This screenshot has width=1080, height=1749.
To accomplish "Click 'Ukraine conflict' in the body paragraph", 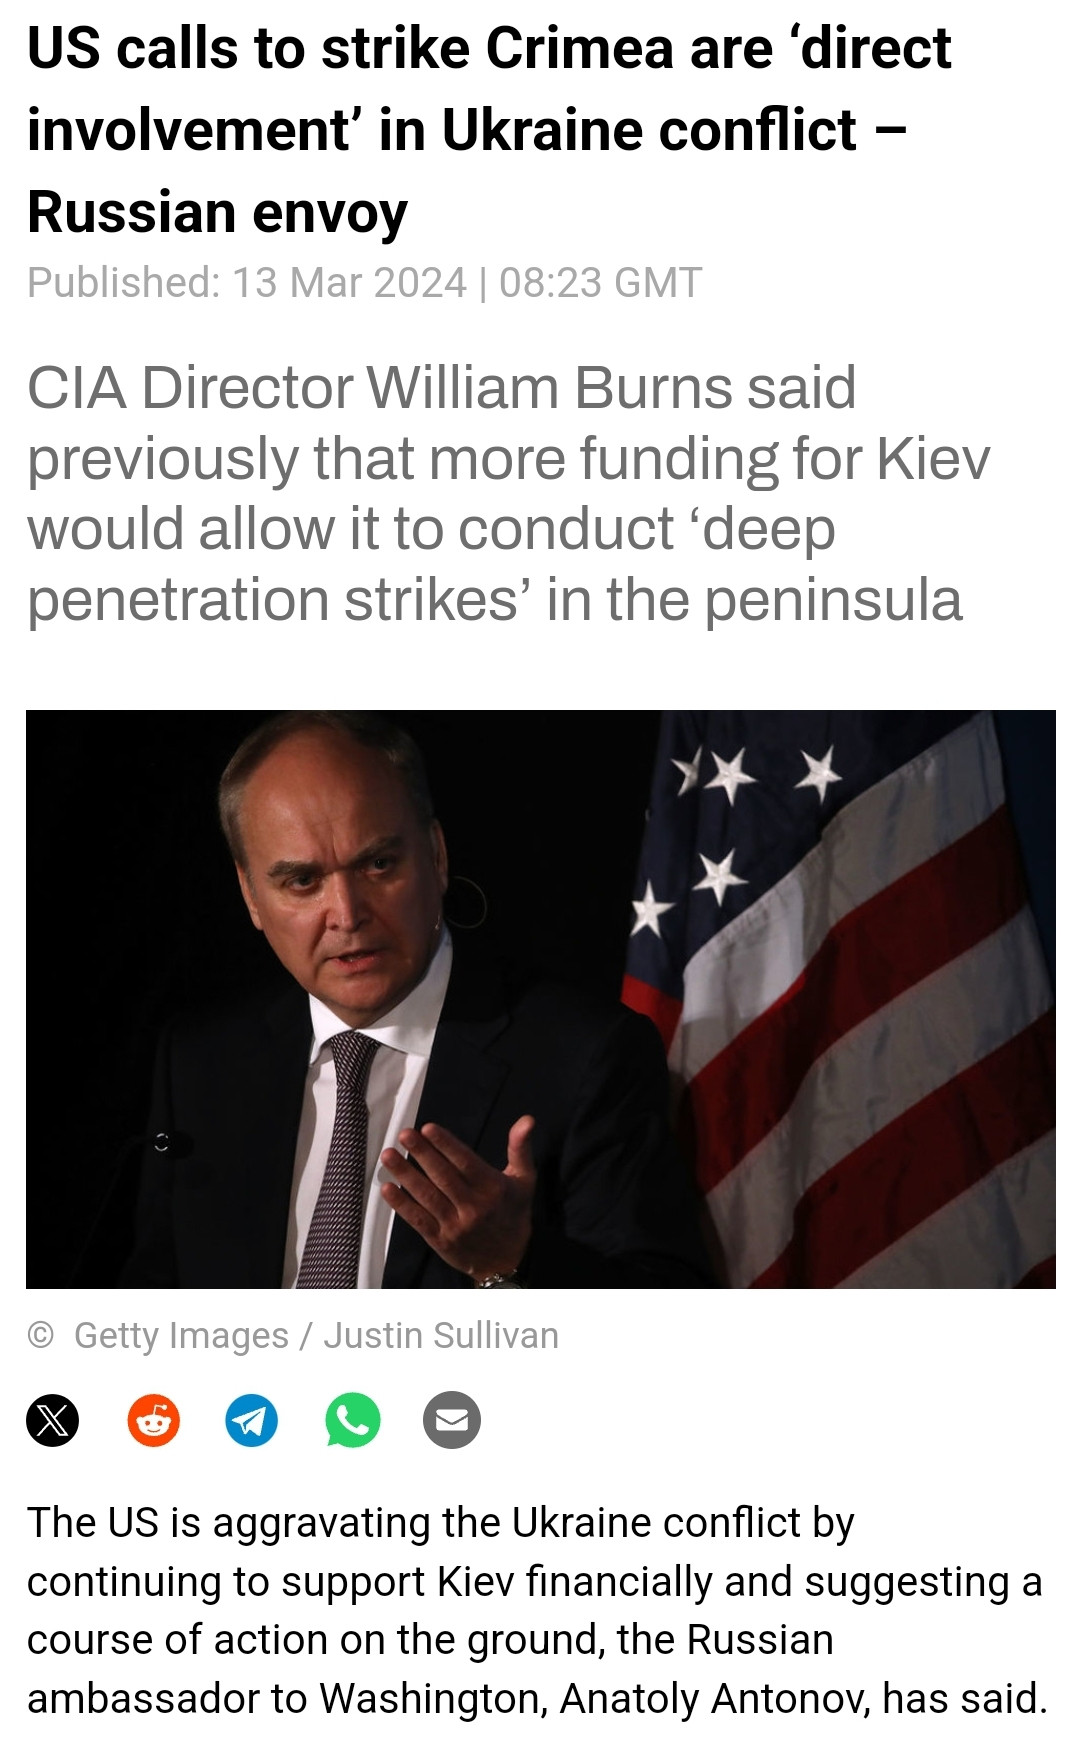I will 656,1523.
